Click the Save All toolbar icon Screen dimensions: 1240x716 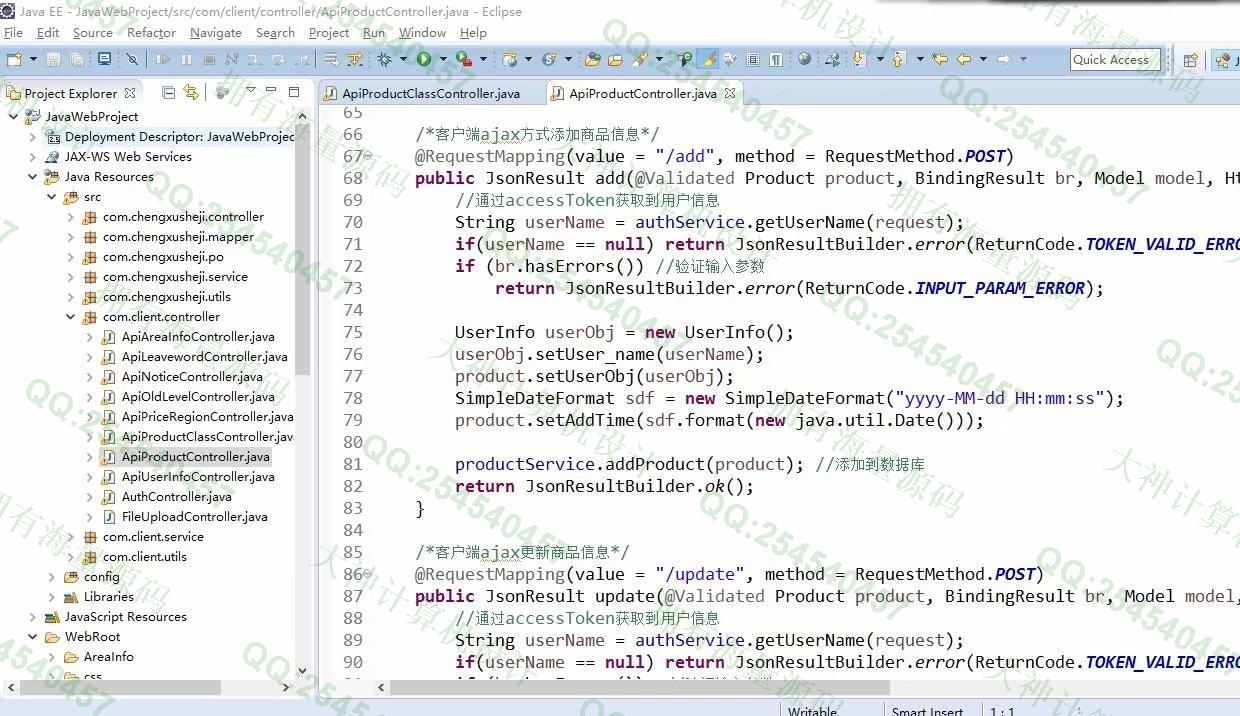pos(77,60)
